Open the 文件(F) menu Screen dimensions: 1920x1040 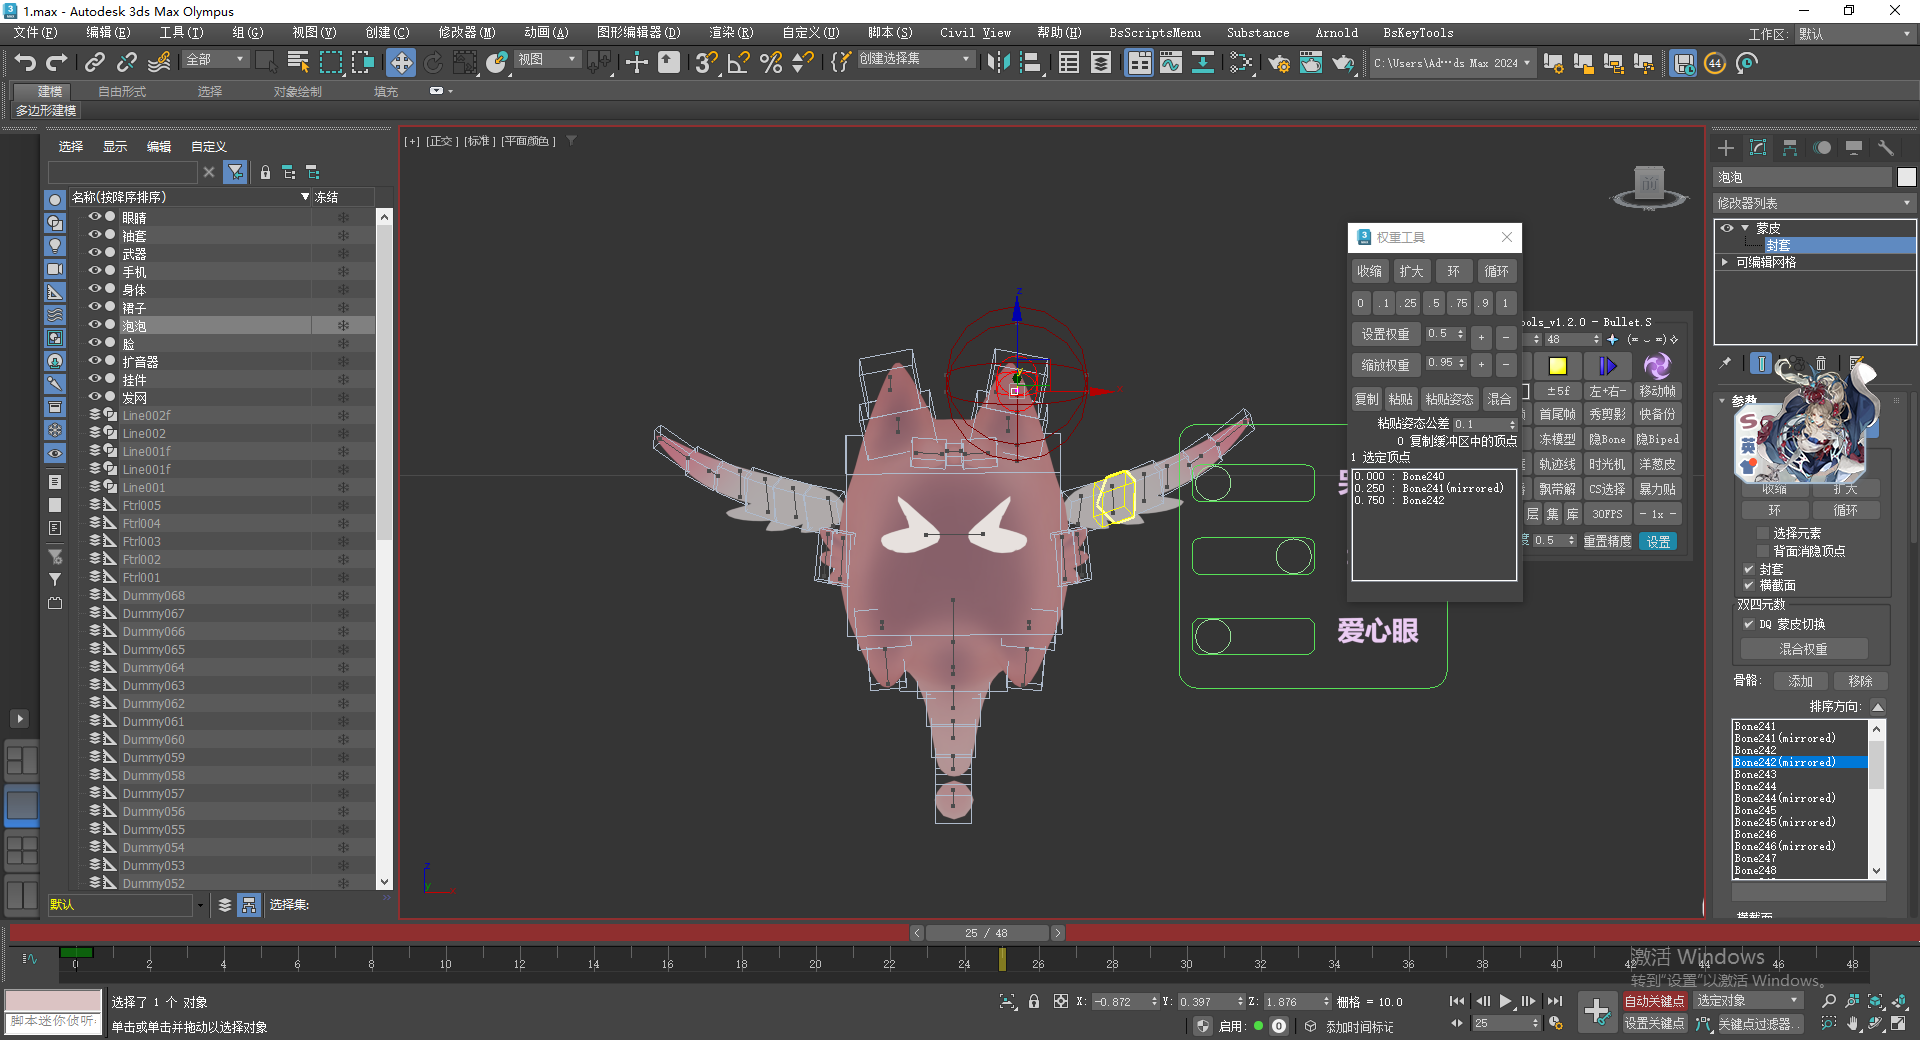point(35,33)
